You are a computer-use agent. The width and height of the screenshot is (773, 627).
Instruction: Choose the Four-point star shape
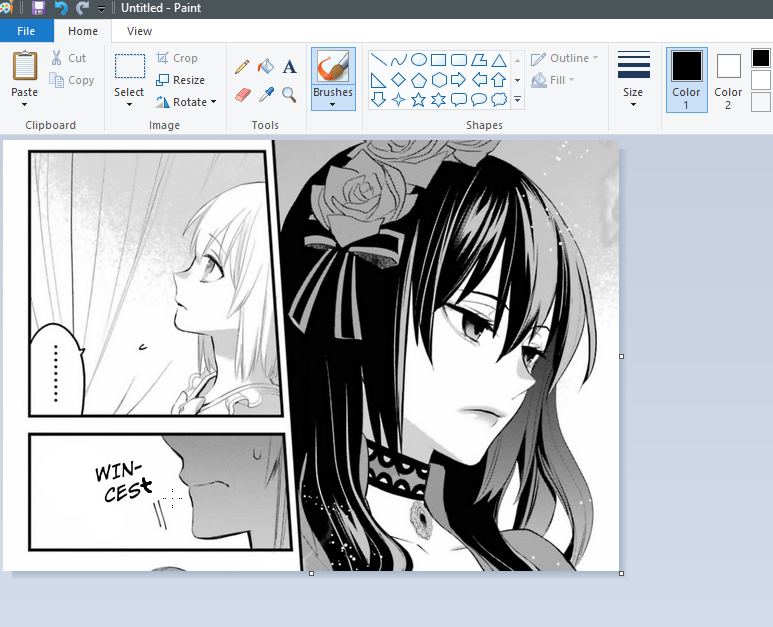click(x=398, y=99)
